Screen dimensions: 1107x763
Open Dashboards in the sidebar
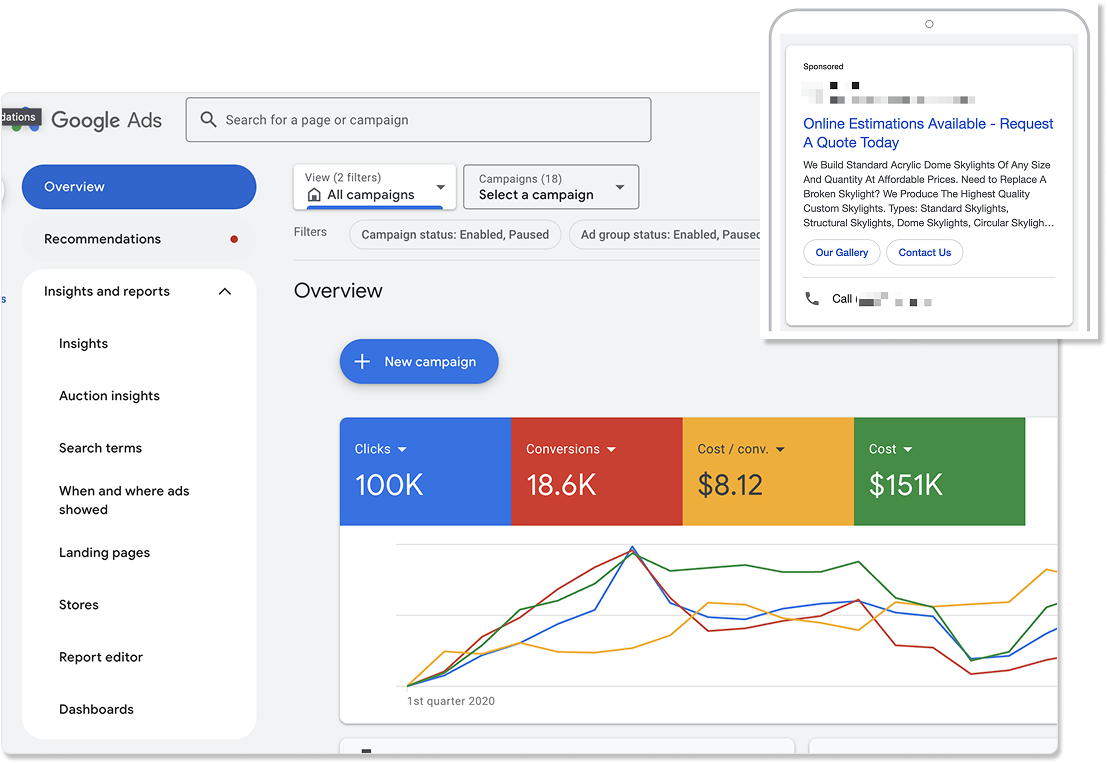coord(96,709)
